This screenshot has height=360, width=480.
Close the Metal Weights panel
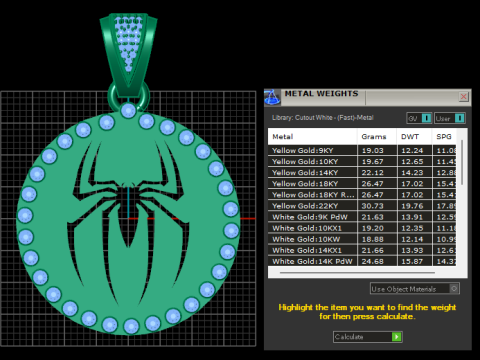(x=464, y=97)
